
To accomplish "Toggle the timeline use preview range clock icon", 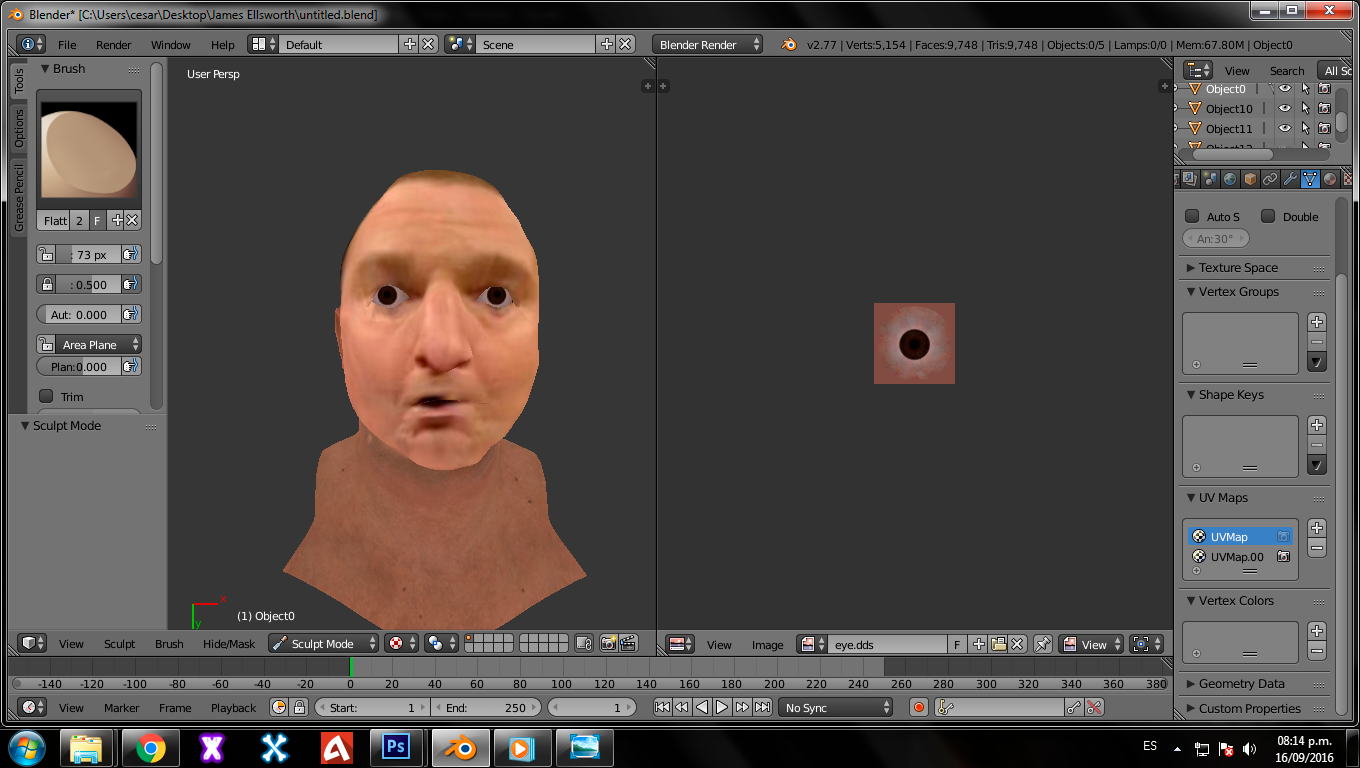I will coord(279,707).
